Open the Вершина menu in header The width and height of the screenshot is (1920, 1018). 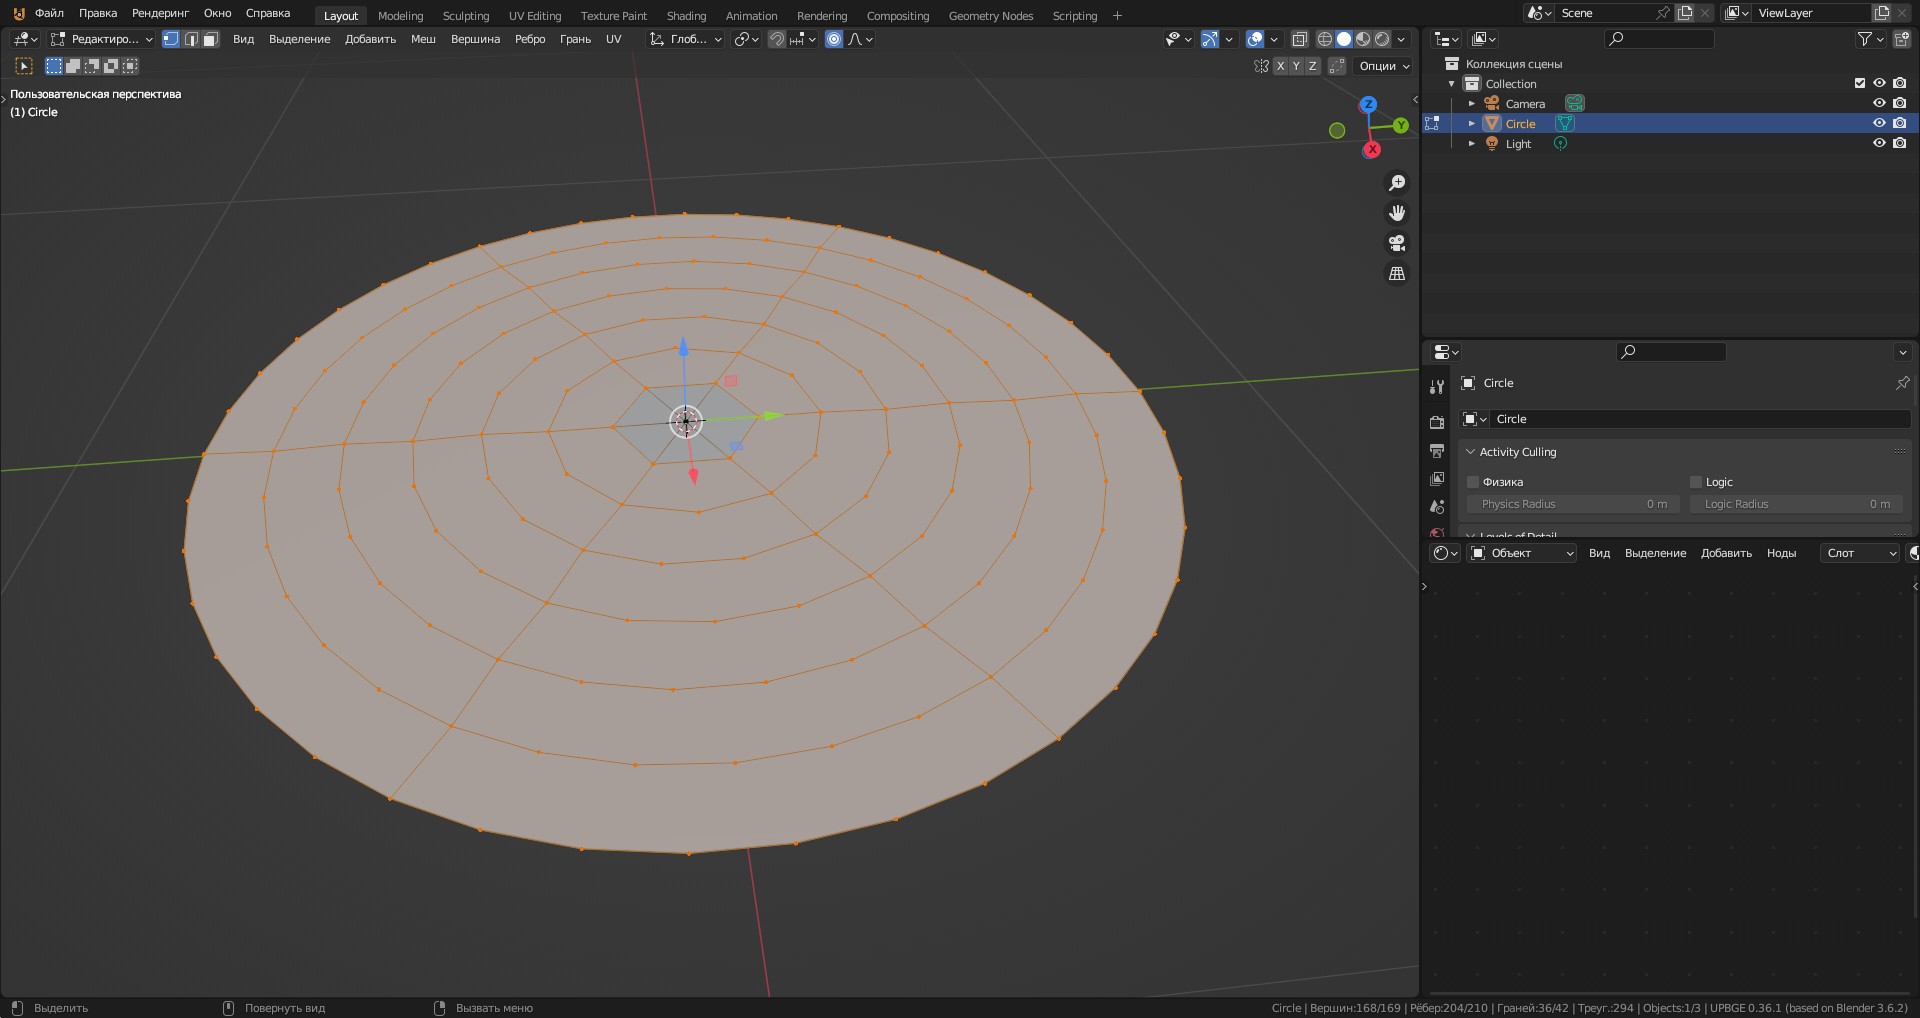pyautogui.click(x=475, y=39)
